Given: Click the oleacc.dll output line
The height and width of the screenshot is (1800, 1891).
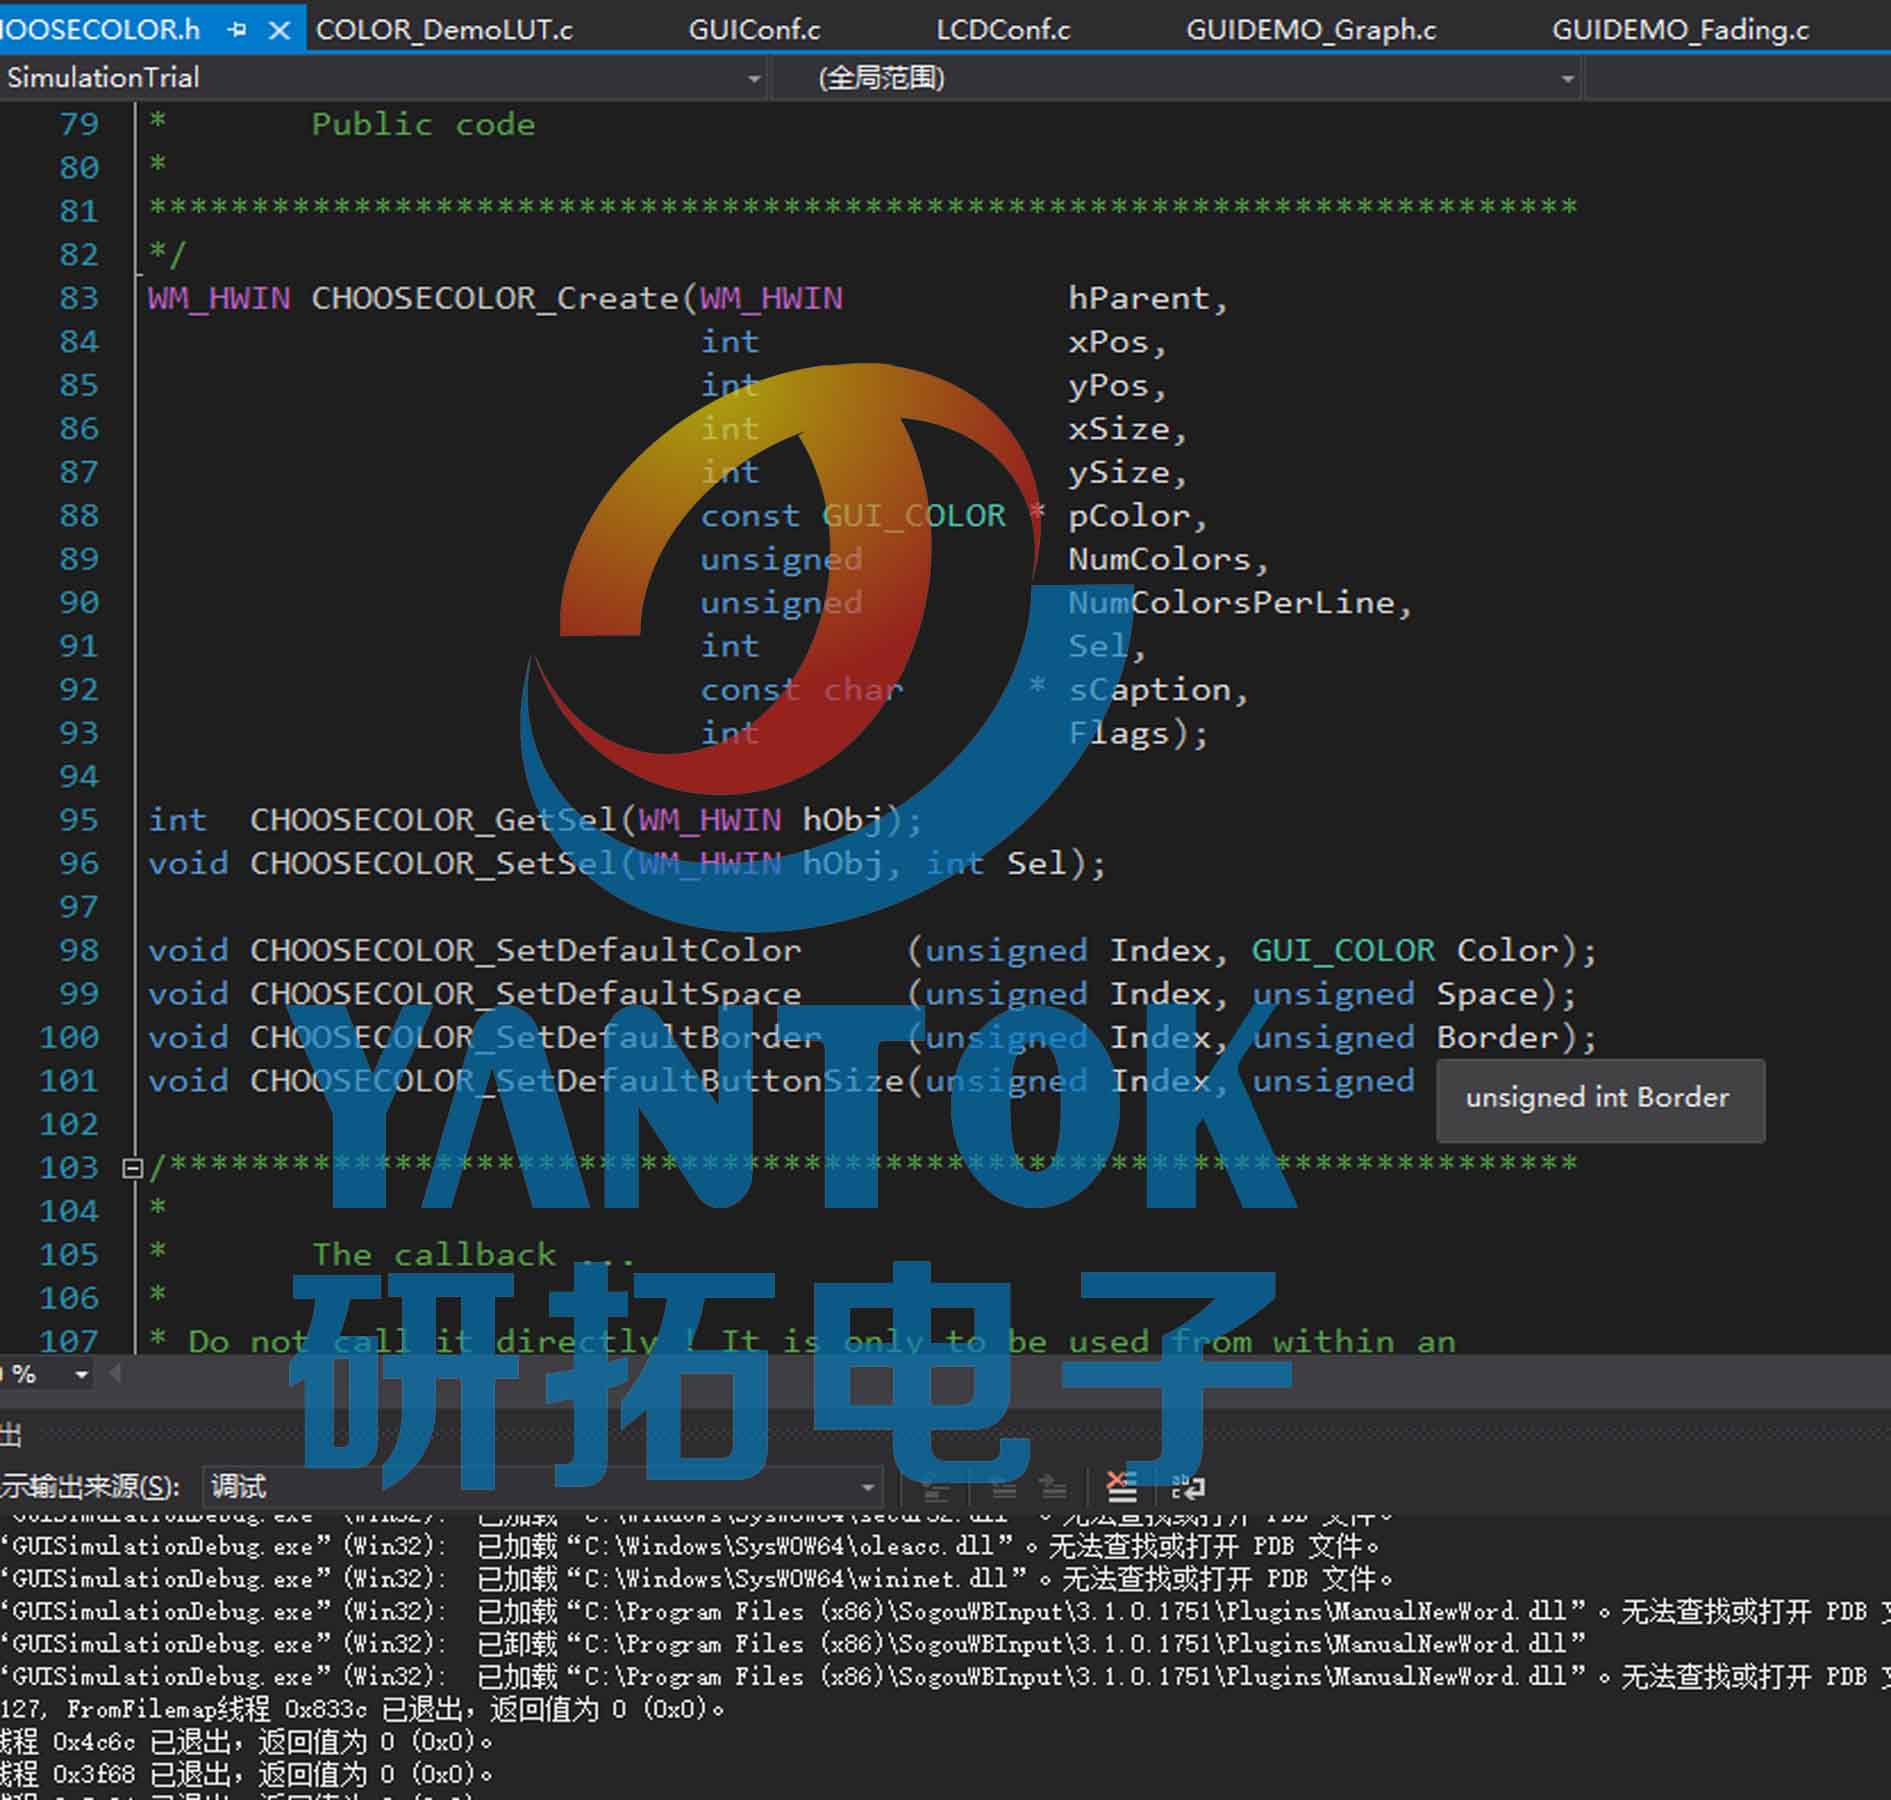Looking at the screenshot, I should [x=691, y=1547].
